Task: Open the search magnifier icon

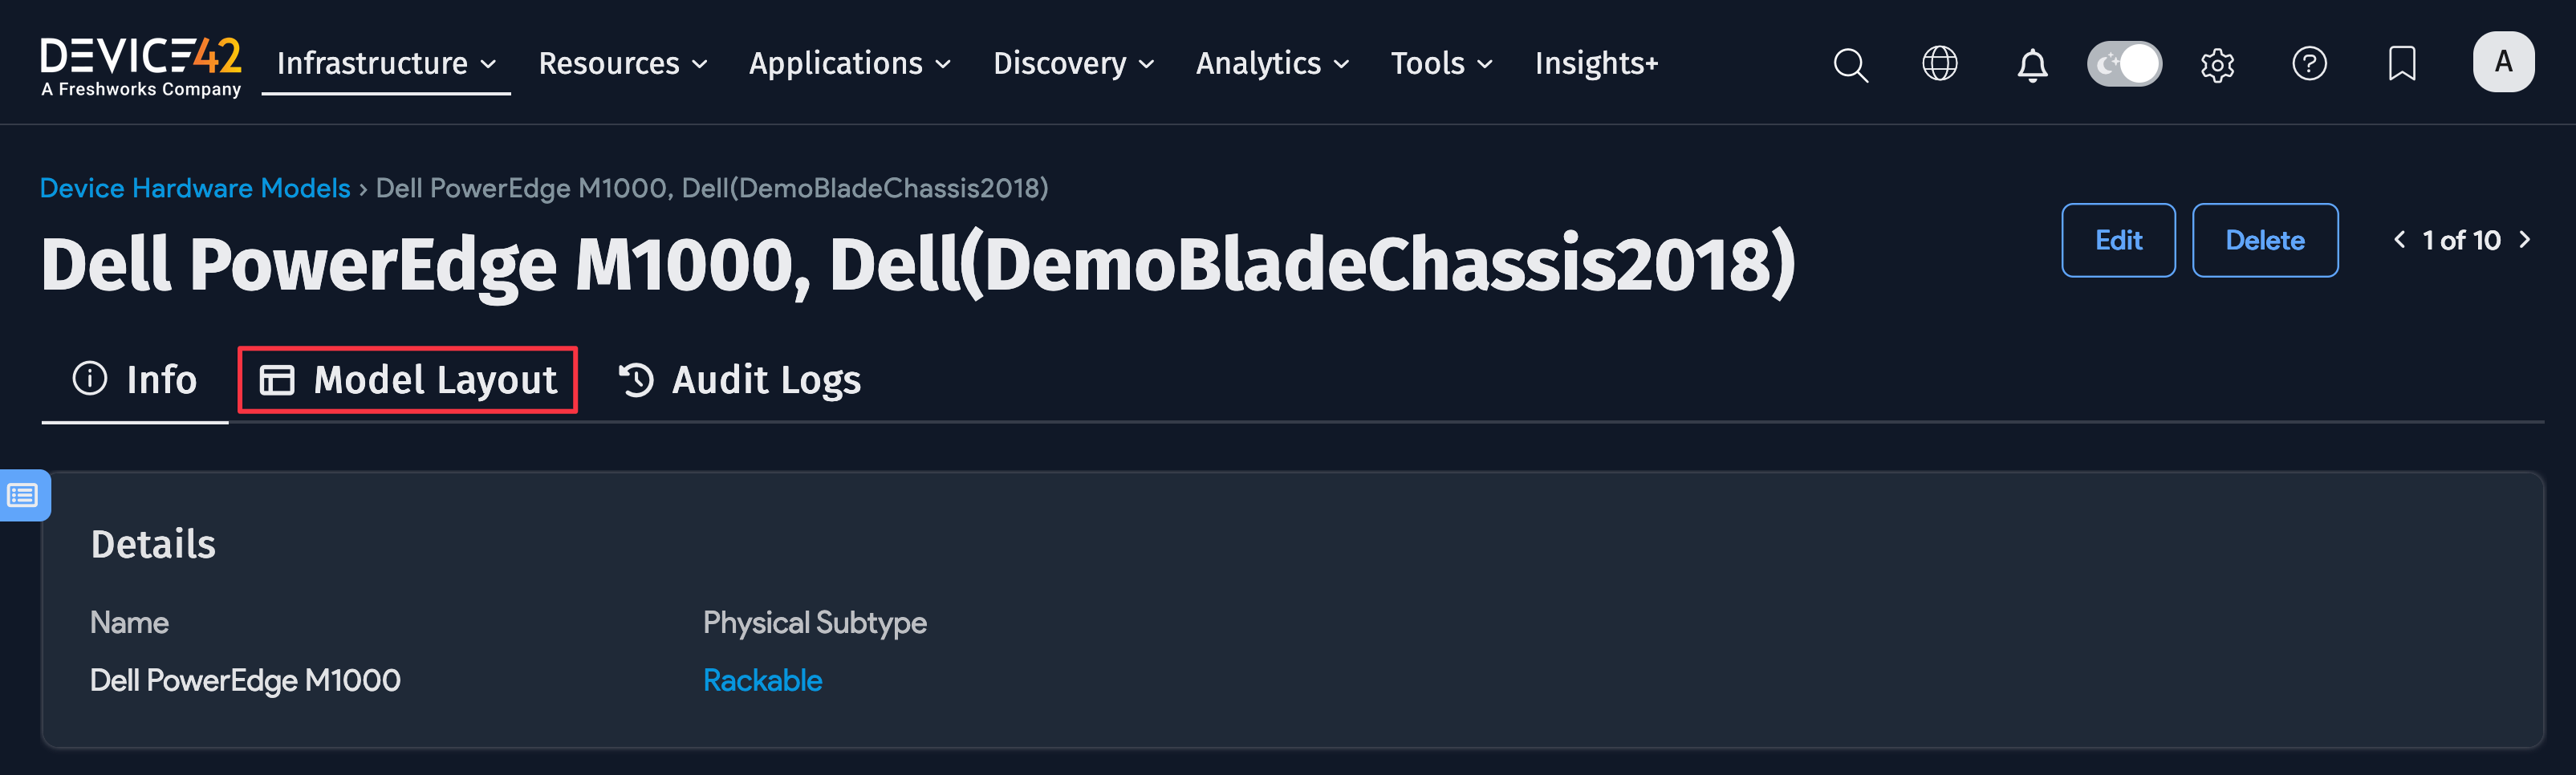Action: click(1850, 64)
